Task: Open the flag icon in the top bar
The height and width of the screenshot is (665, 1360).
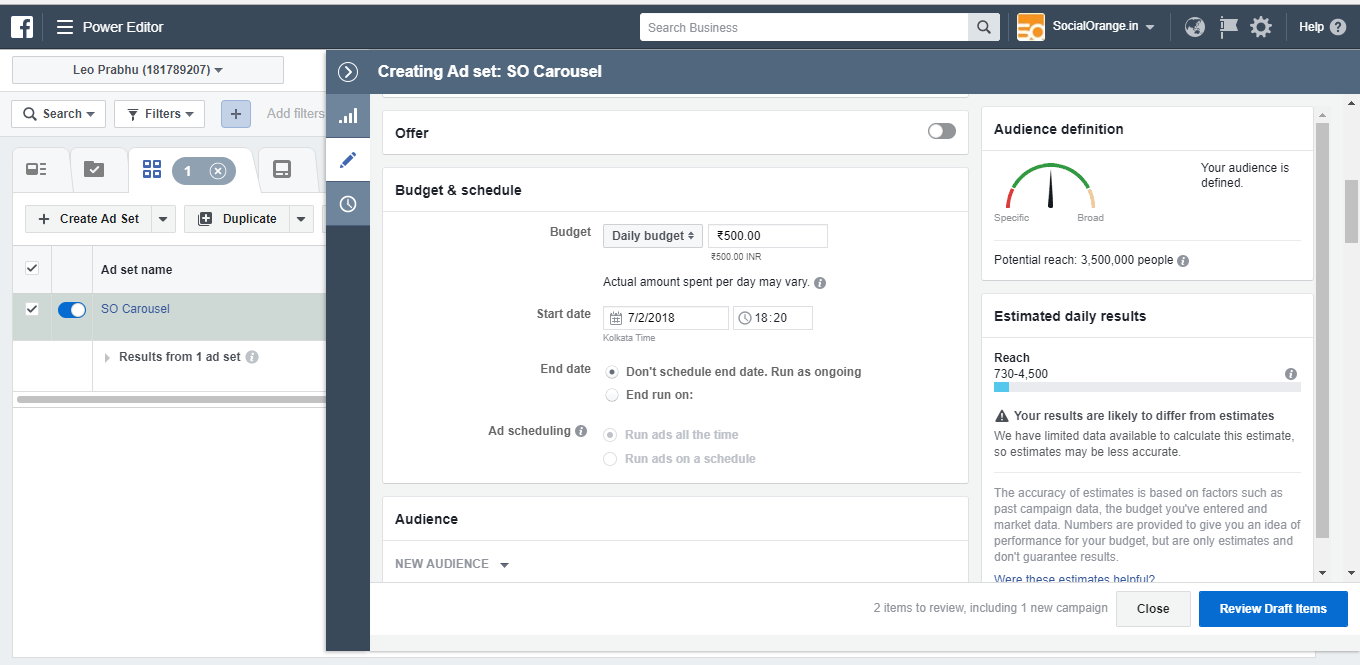Action: (x=1228, y=27)
